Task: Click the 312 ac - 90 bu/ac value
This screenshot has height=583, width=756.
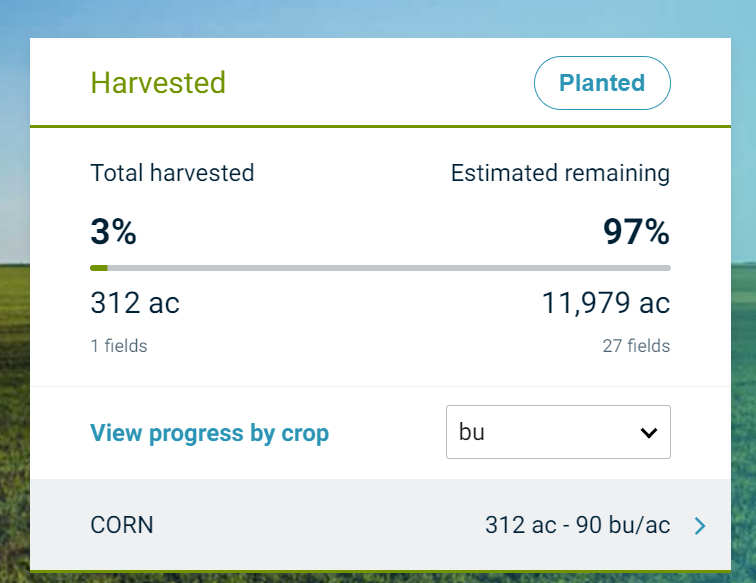Action: tap(577, 525)
